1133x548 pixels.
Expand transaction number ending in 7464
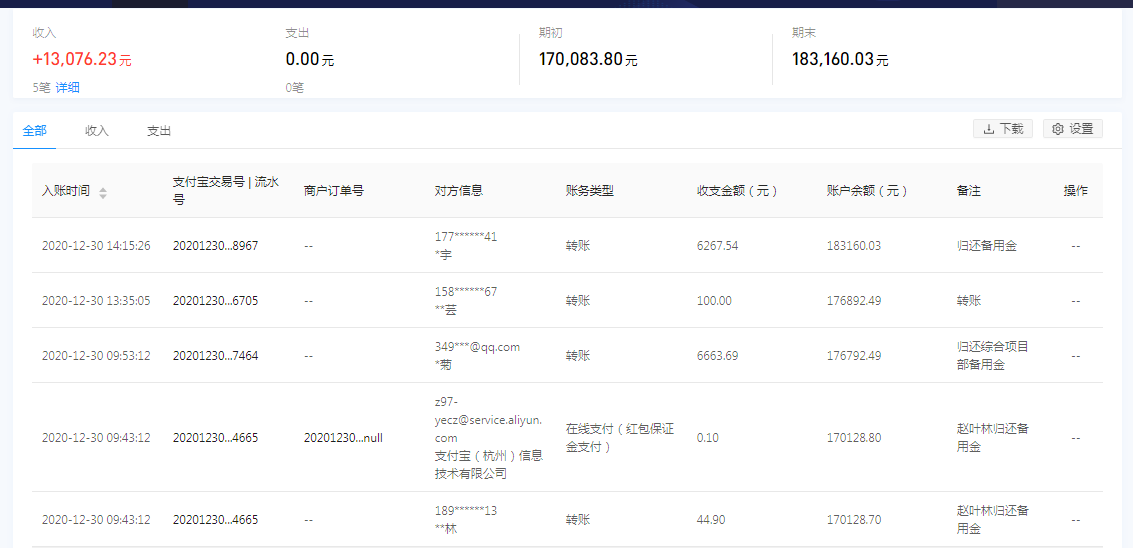pos(215,356)
